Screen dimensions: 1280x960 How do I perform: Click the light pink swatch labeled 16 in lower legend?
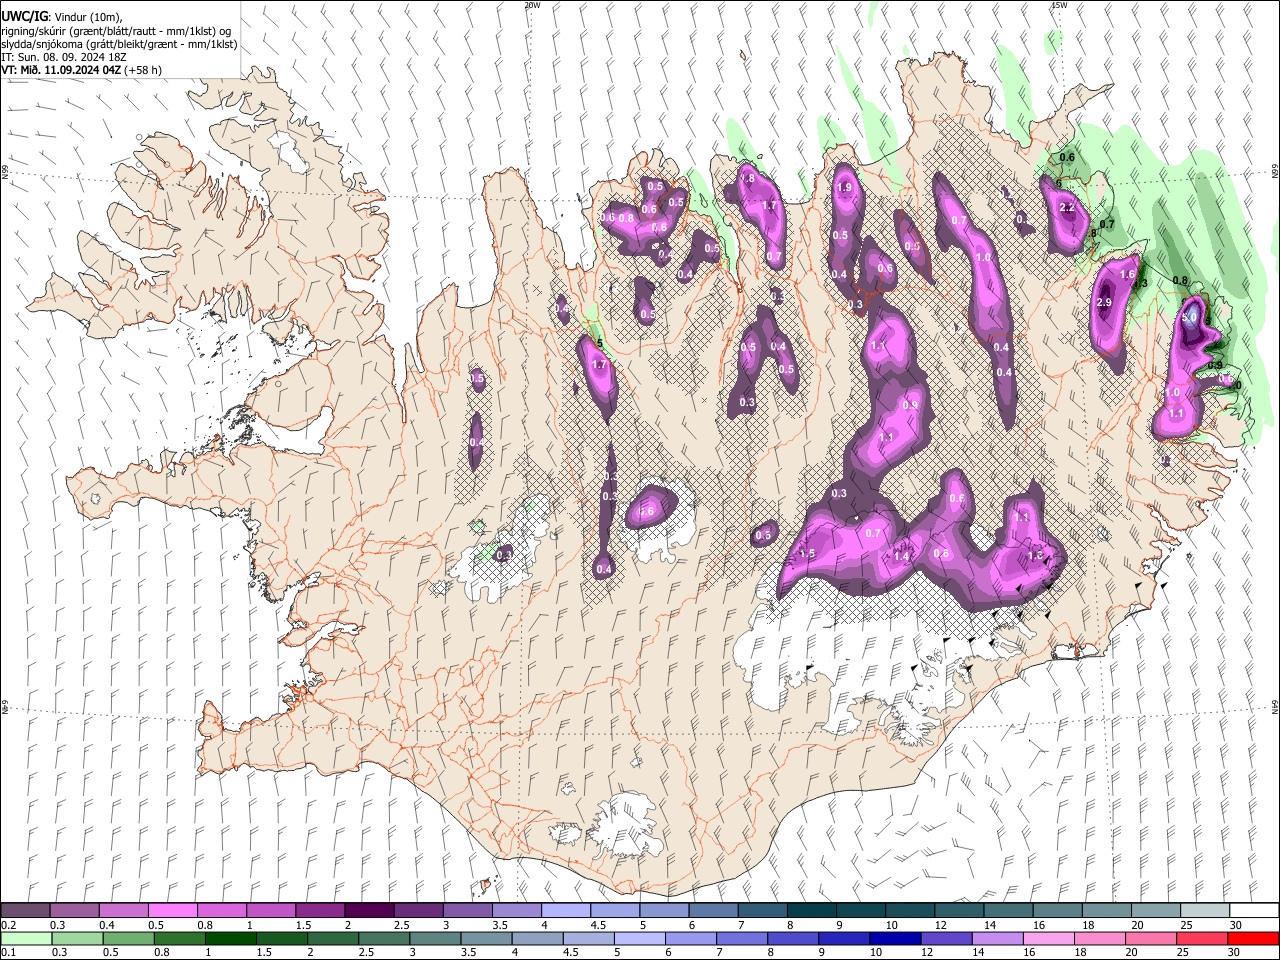1048,939
